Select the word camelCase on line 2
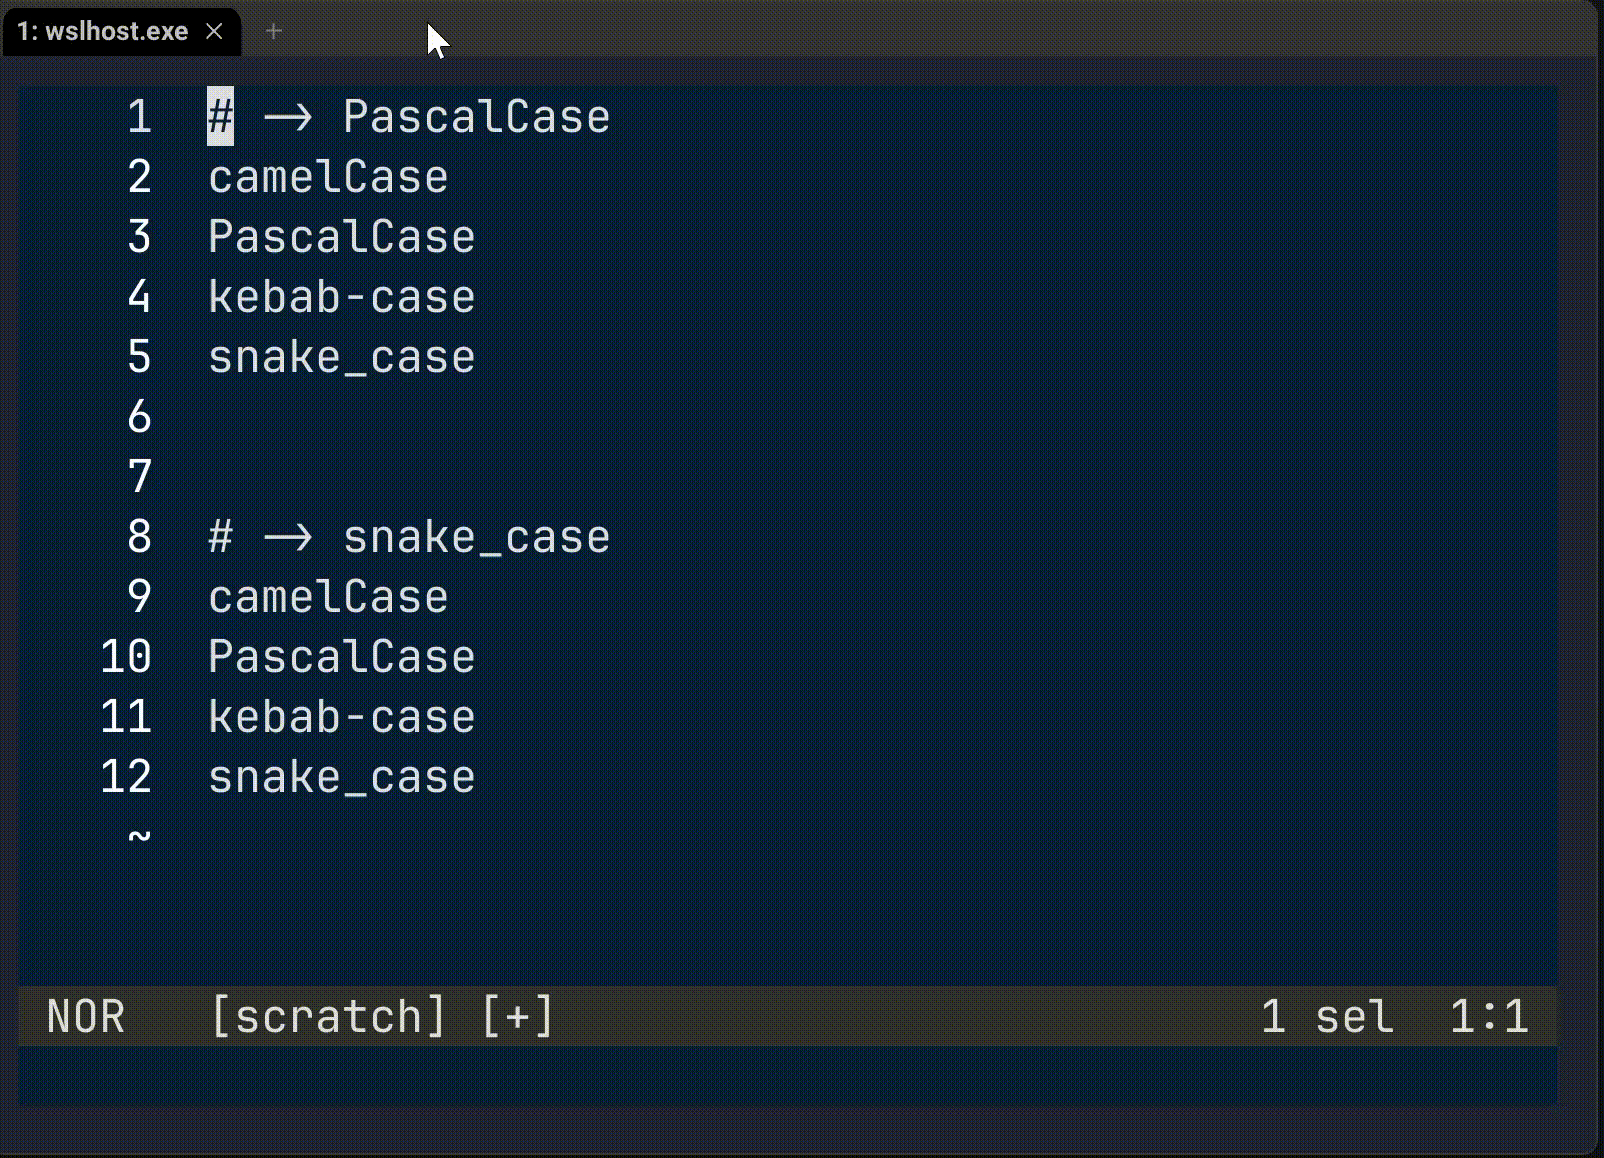 pos(328,177)
